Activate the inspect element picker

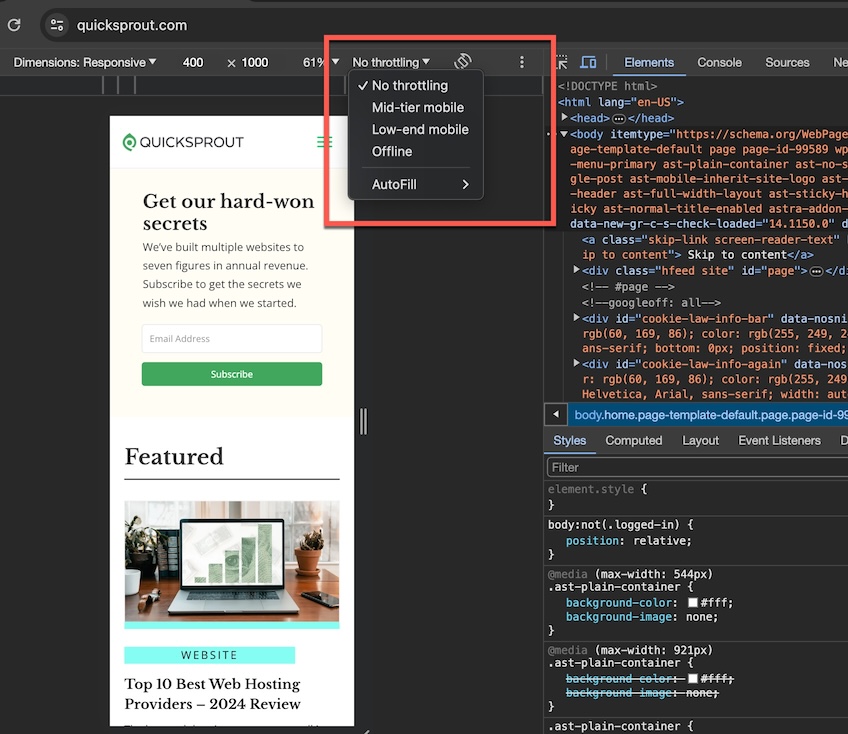pos(562,62)
